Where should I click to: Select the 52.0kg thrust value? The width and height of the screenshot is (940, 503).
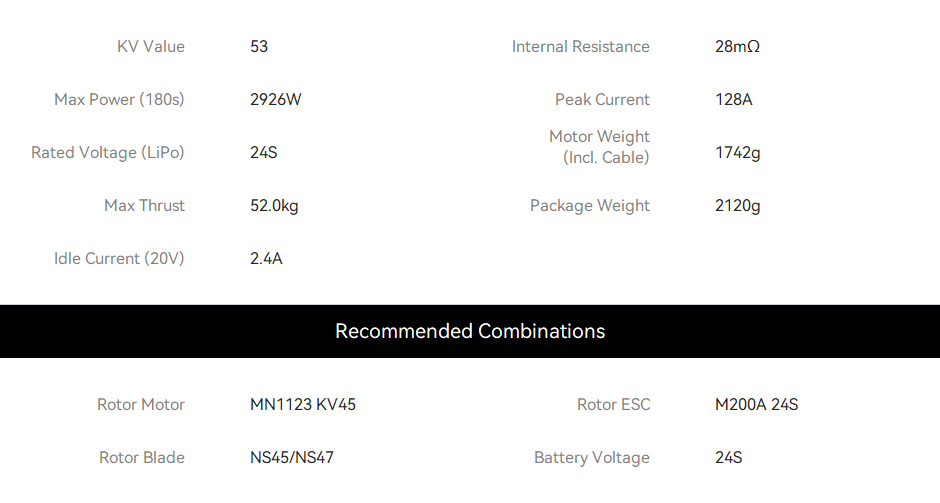click(x=274, y=206)
